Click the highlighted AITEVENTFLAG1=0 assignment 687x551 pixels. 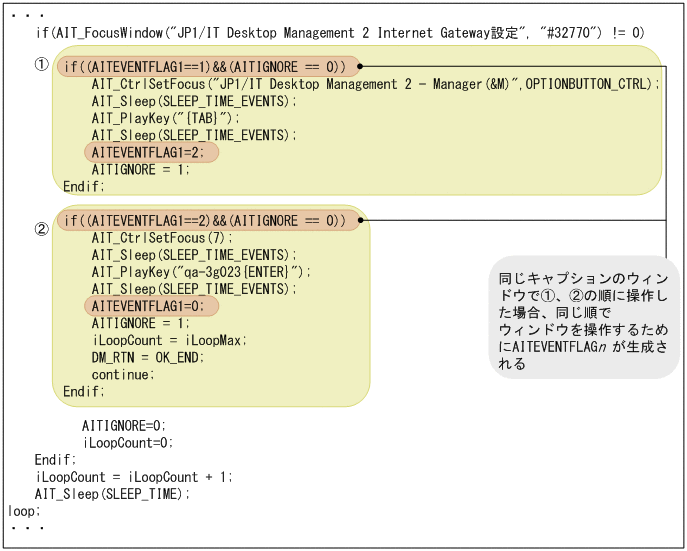click(150, 306)
